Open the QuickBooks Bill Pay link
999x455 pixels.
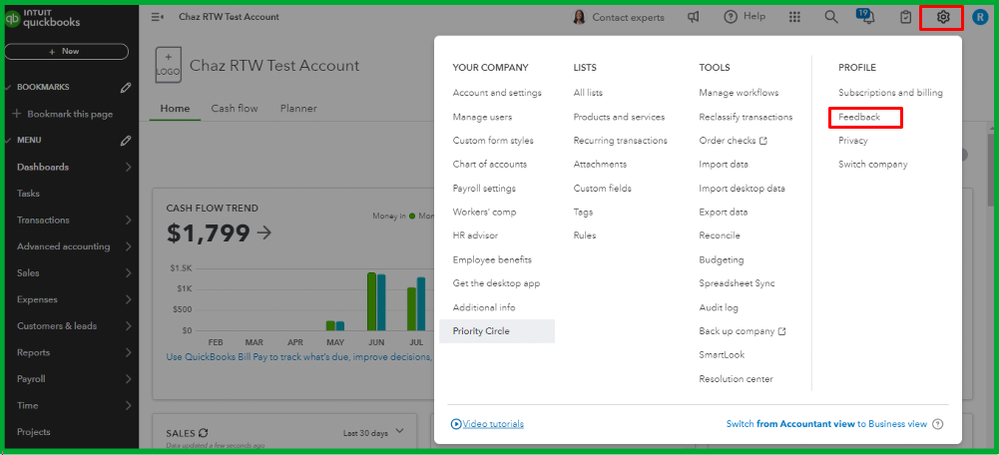(x=299, y=357)
